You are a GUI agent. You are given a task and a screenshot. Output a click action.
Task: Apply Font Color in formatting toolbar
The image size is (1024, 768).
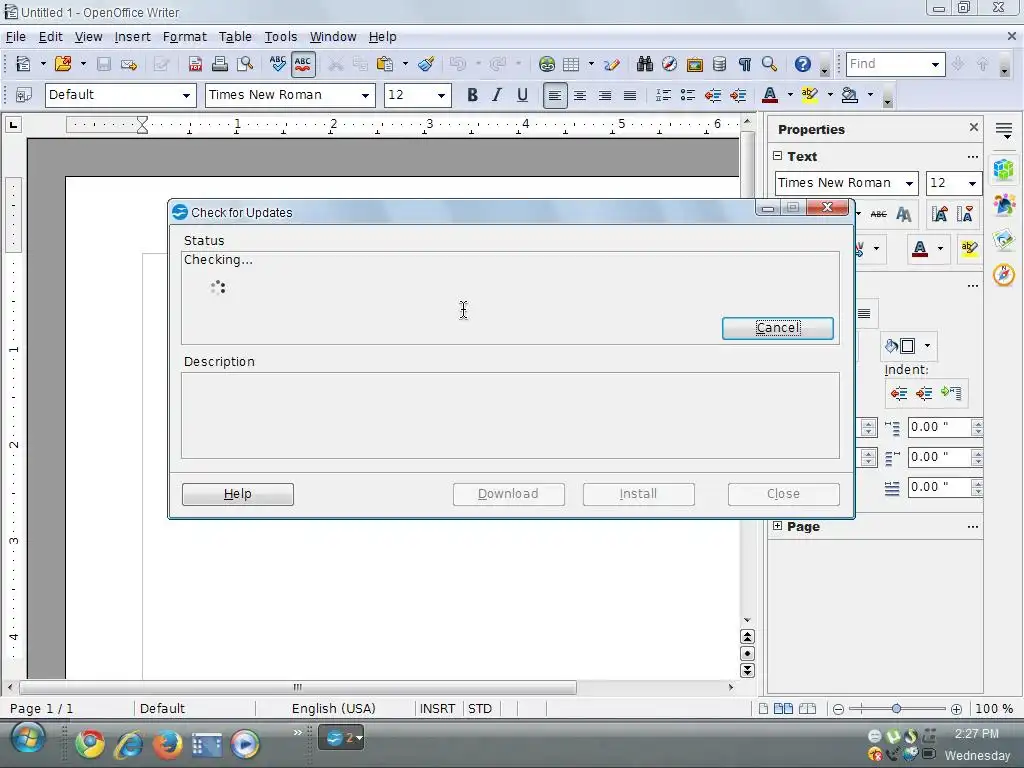pos(770,95)
